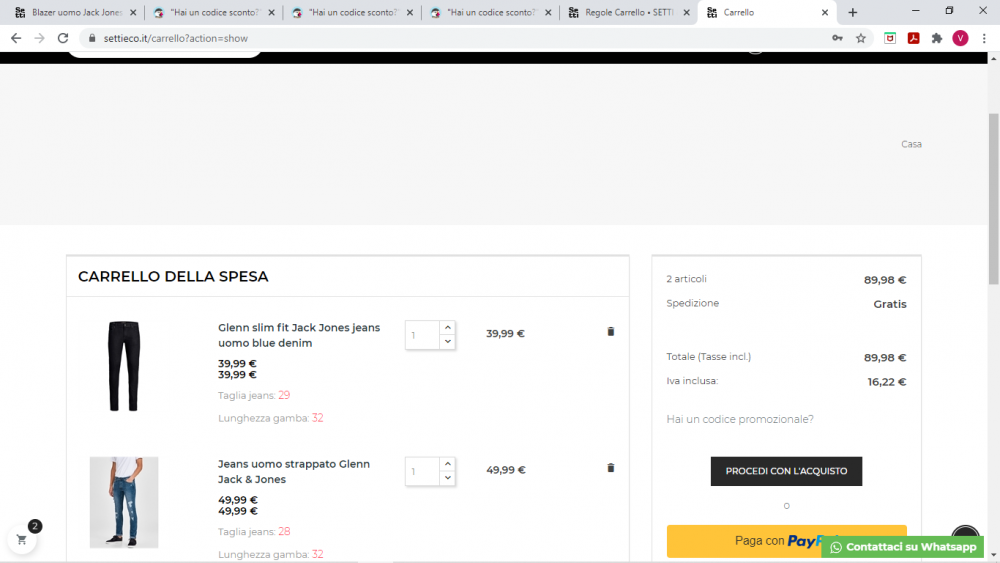This screenshot has height=563, width=1000.
Task: Select 2 articoli label
Action: coord(686,279)
